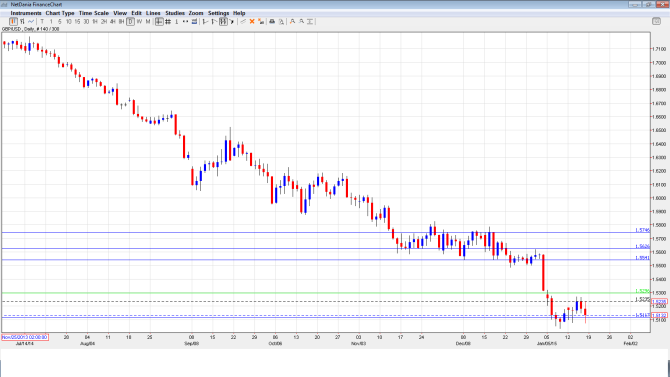670x377 pixels.
Task: Click the NetDania app icon in title bar
Action: tap(5, 4)
